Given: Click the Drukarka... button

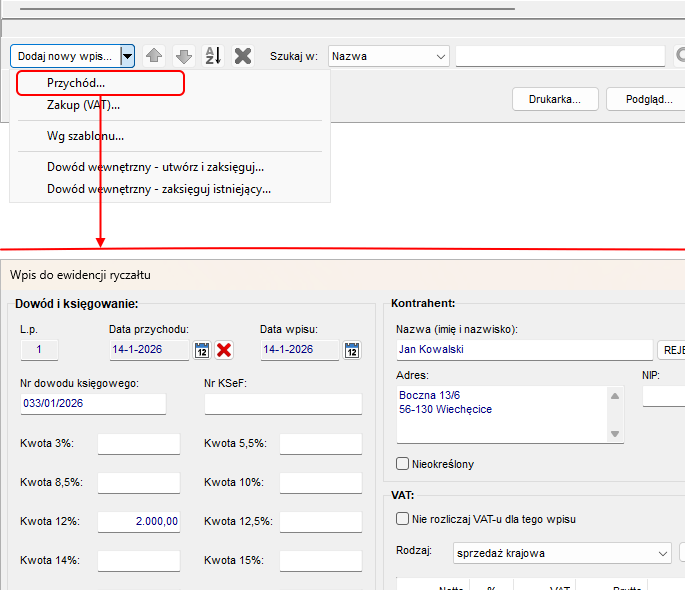Looking at the screenshot, I should click(555, 100).
